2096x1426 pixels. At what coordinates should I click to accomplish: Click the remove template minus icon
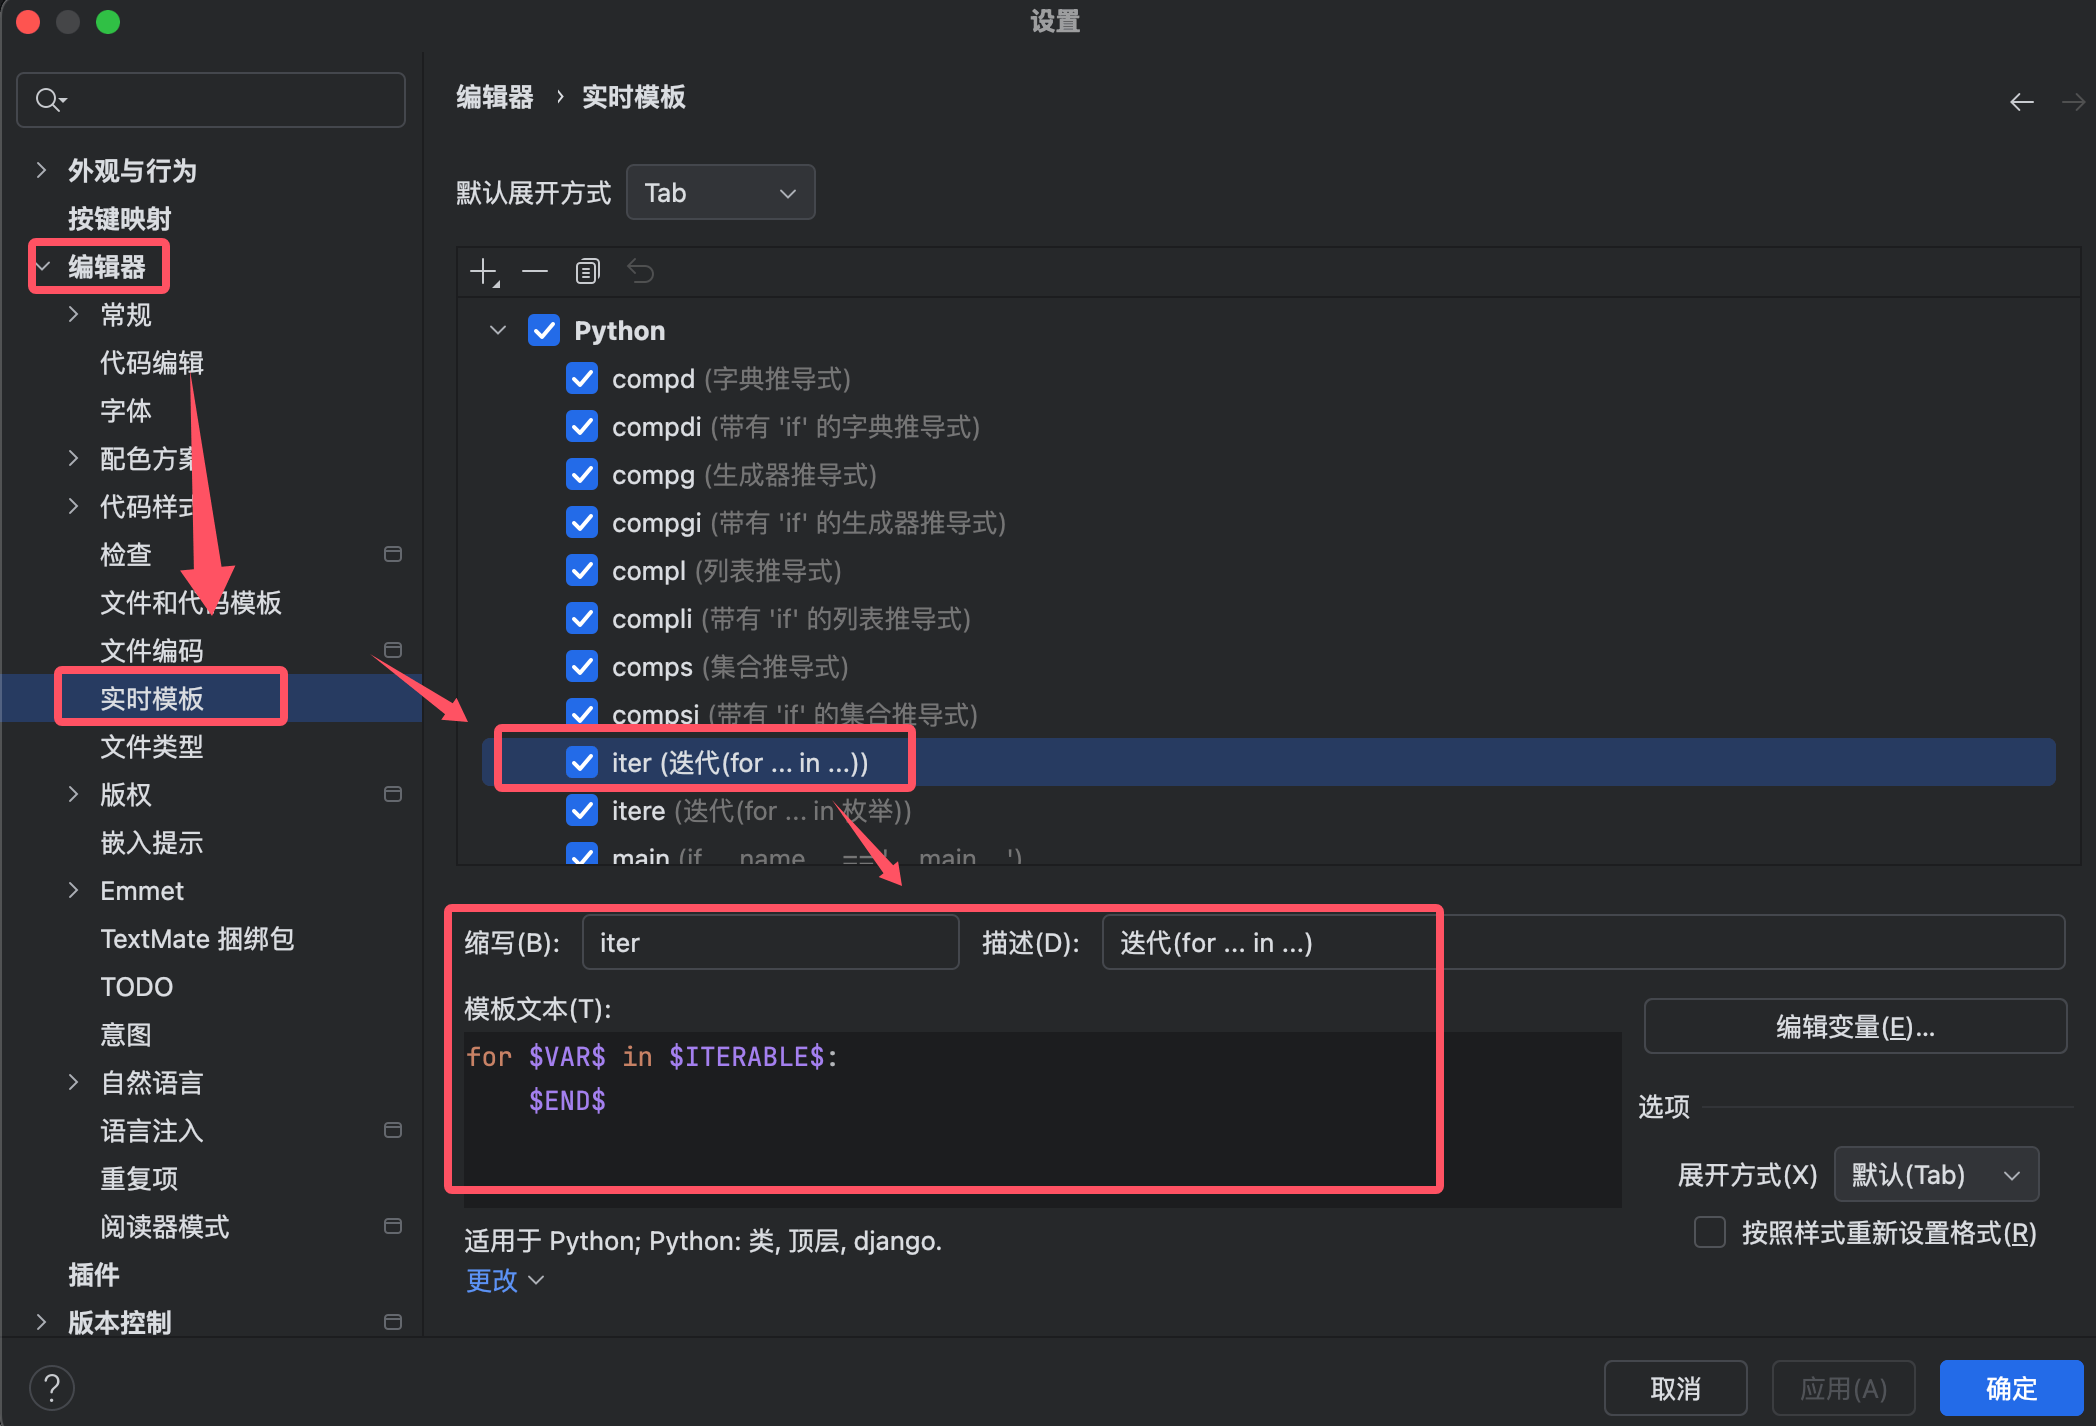[x=535, y=272]
